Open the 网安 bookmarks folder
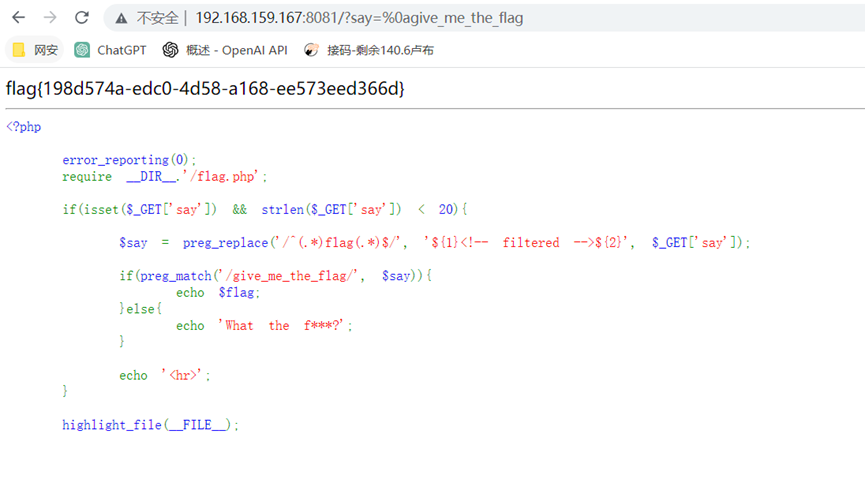865x479 pixels. point(34,50)
